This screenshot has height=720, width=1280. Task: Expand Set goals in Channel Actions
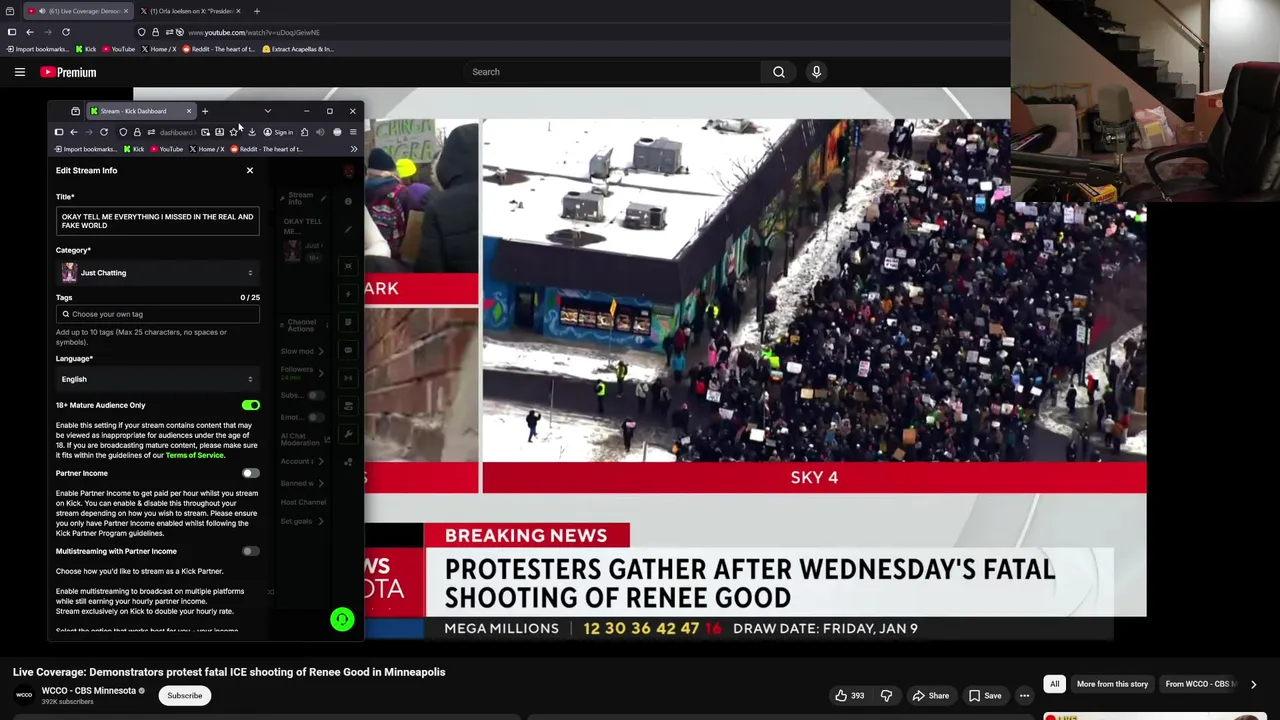pyautogui.click(x=301, y=521)
